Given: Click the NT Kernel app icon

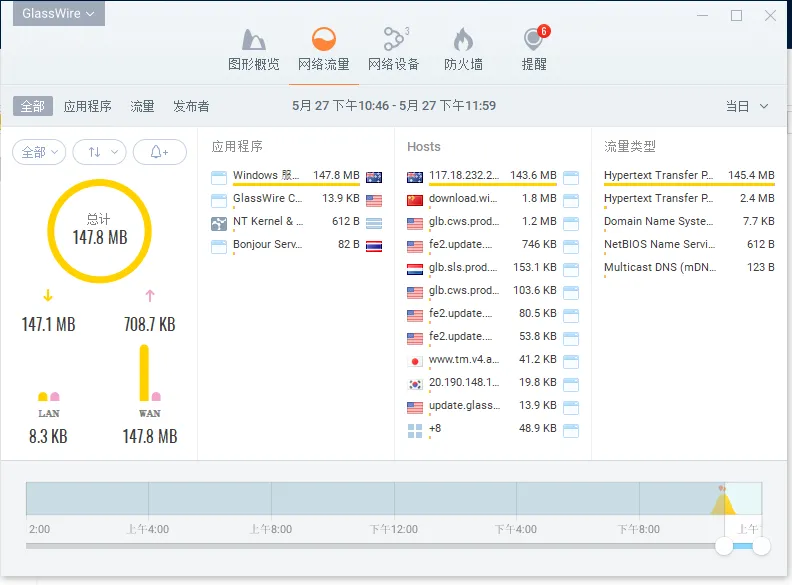Looking at the screenshot, I should point(219,222).
